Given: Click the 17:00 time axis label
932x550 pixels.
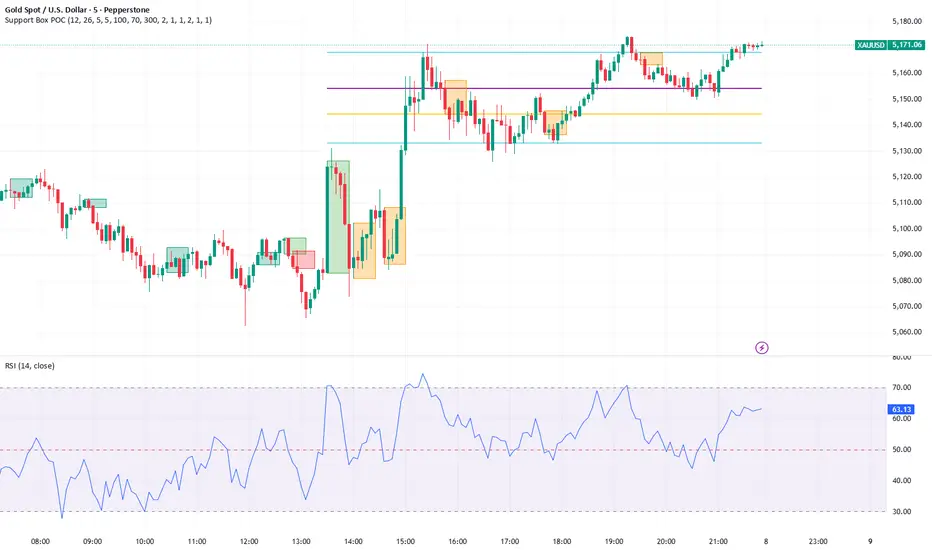Looking at the screenshot, I should pyautogui.click(x=510, y=541).
